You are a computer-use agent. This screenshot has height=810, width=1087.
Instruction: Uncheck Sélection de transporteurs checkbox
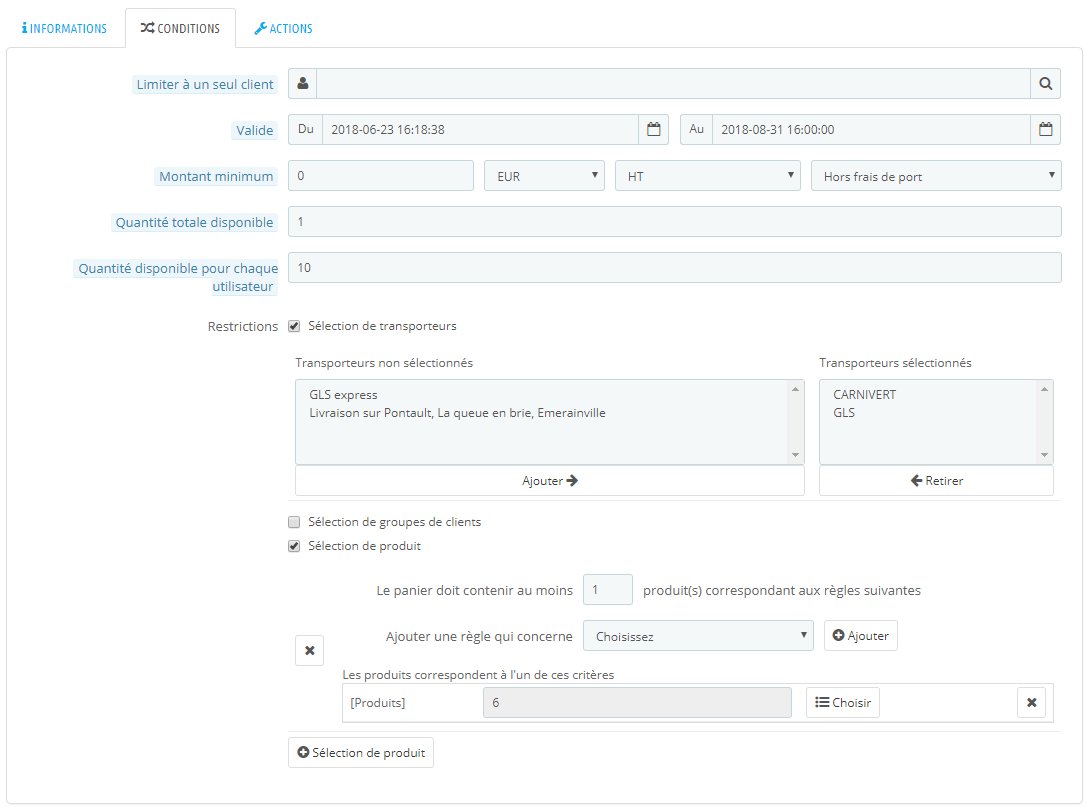tap(294, 326)
